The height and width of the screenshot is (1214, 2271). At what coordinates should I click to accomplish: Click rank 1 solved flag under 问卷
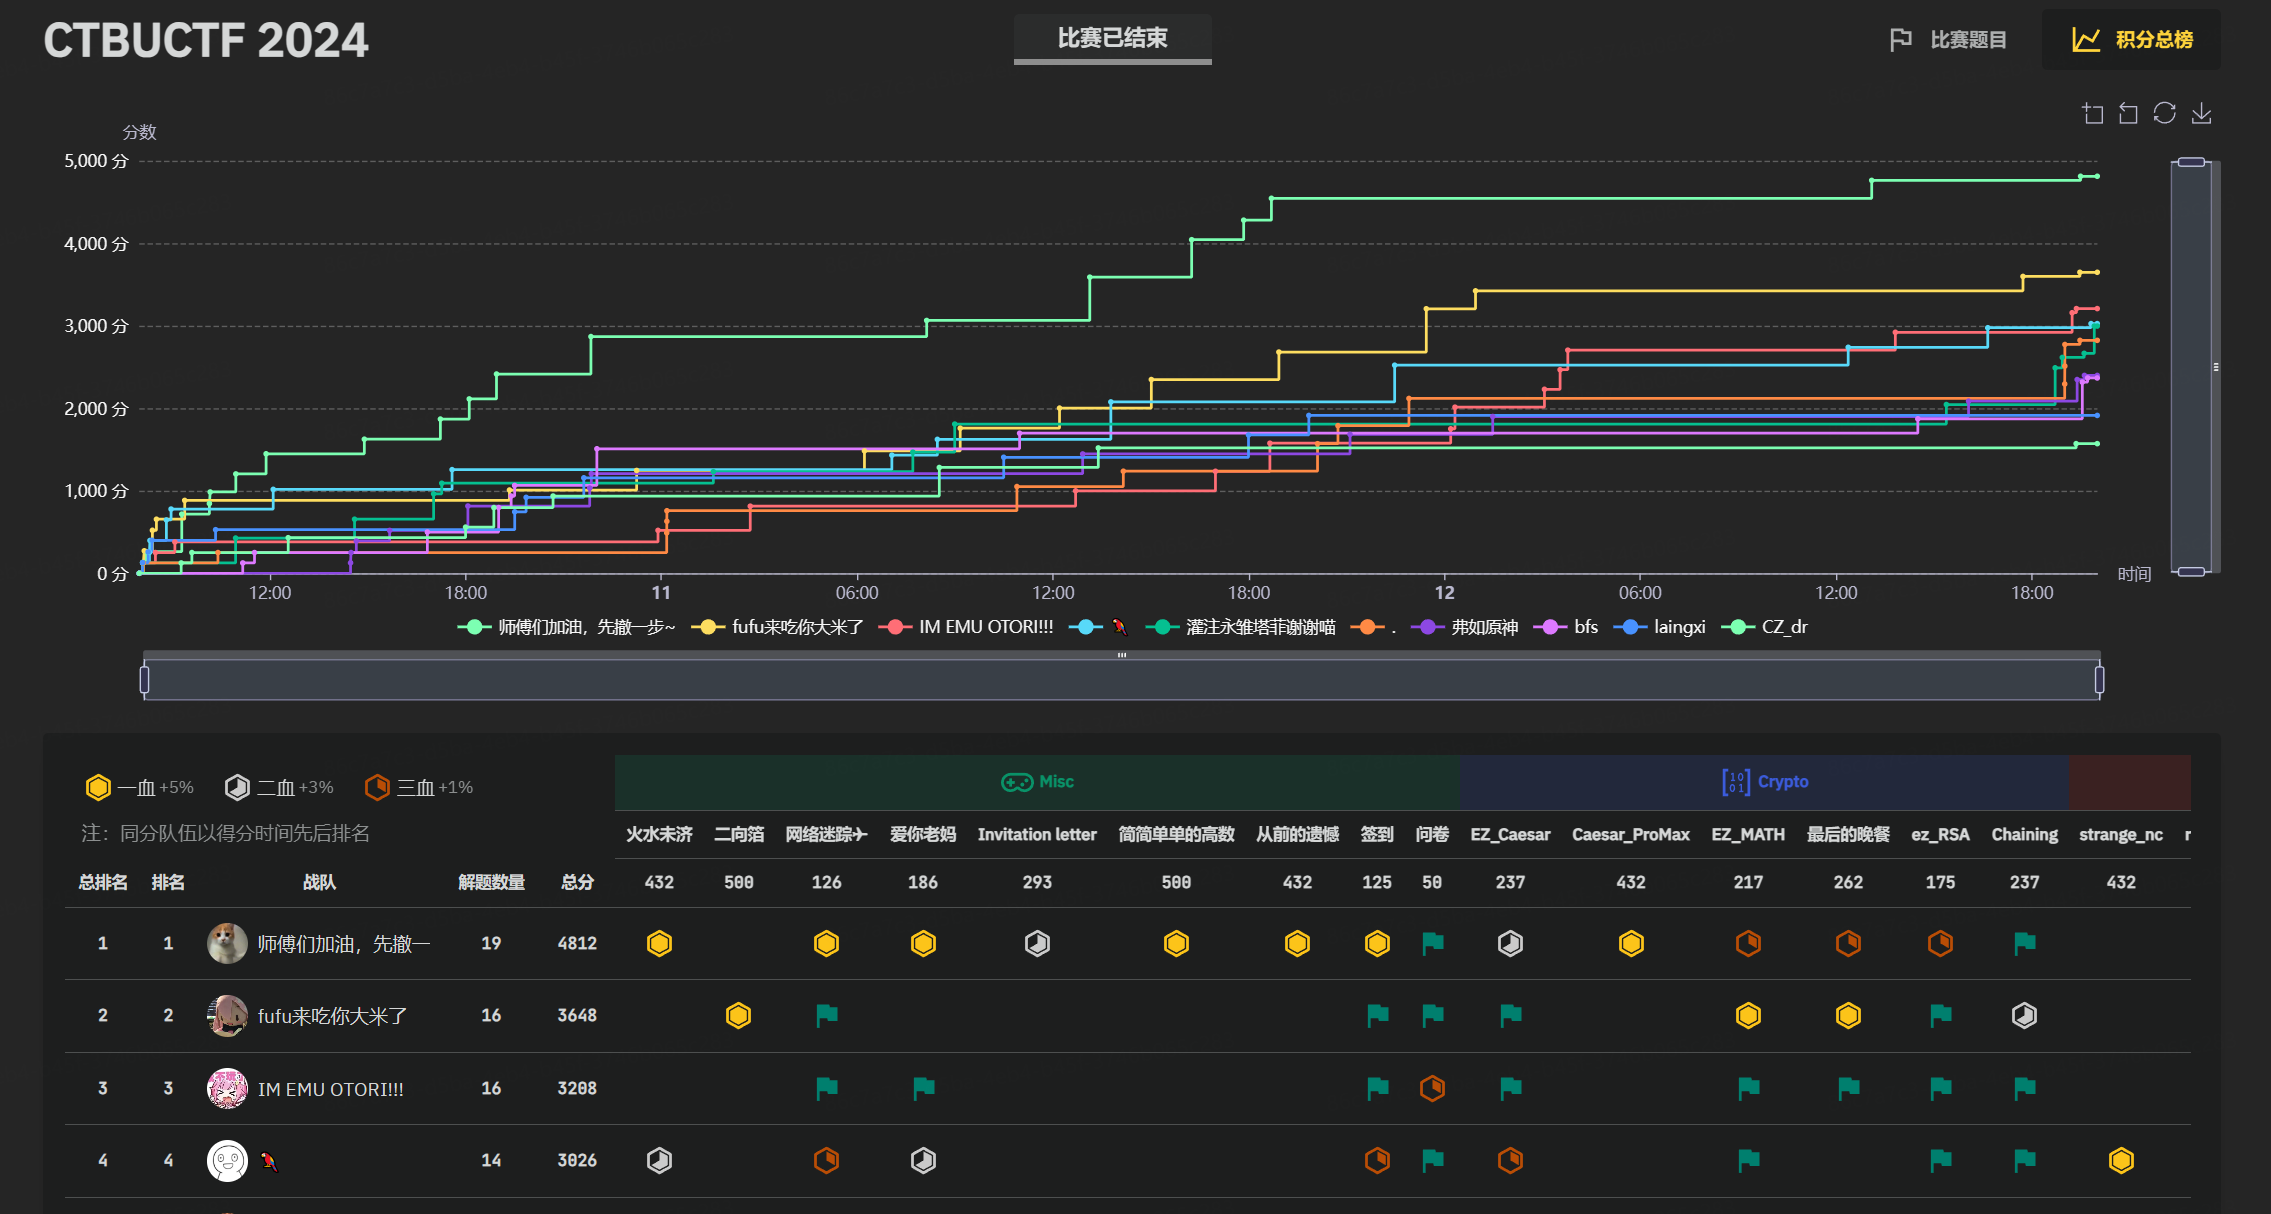pyautogui.click(x=1432, y=943)
